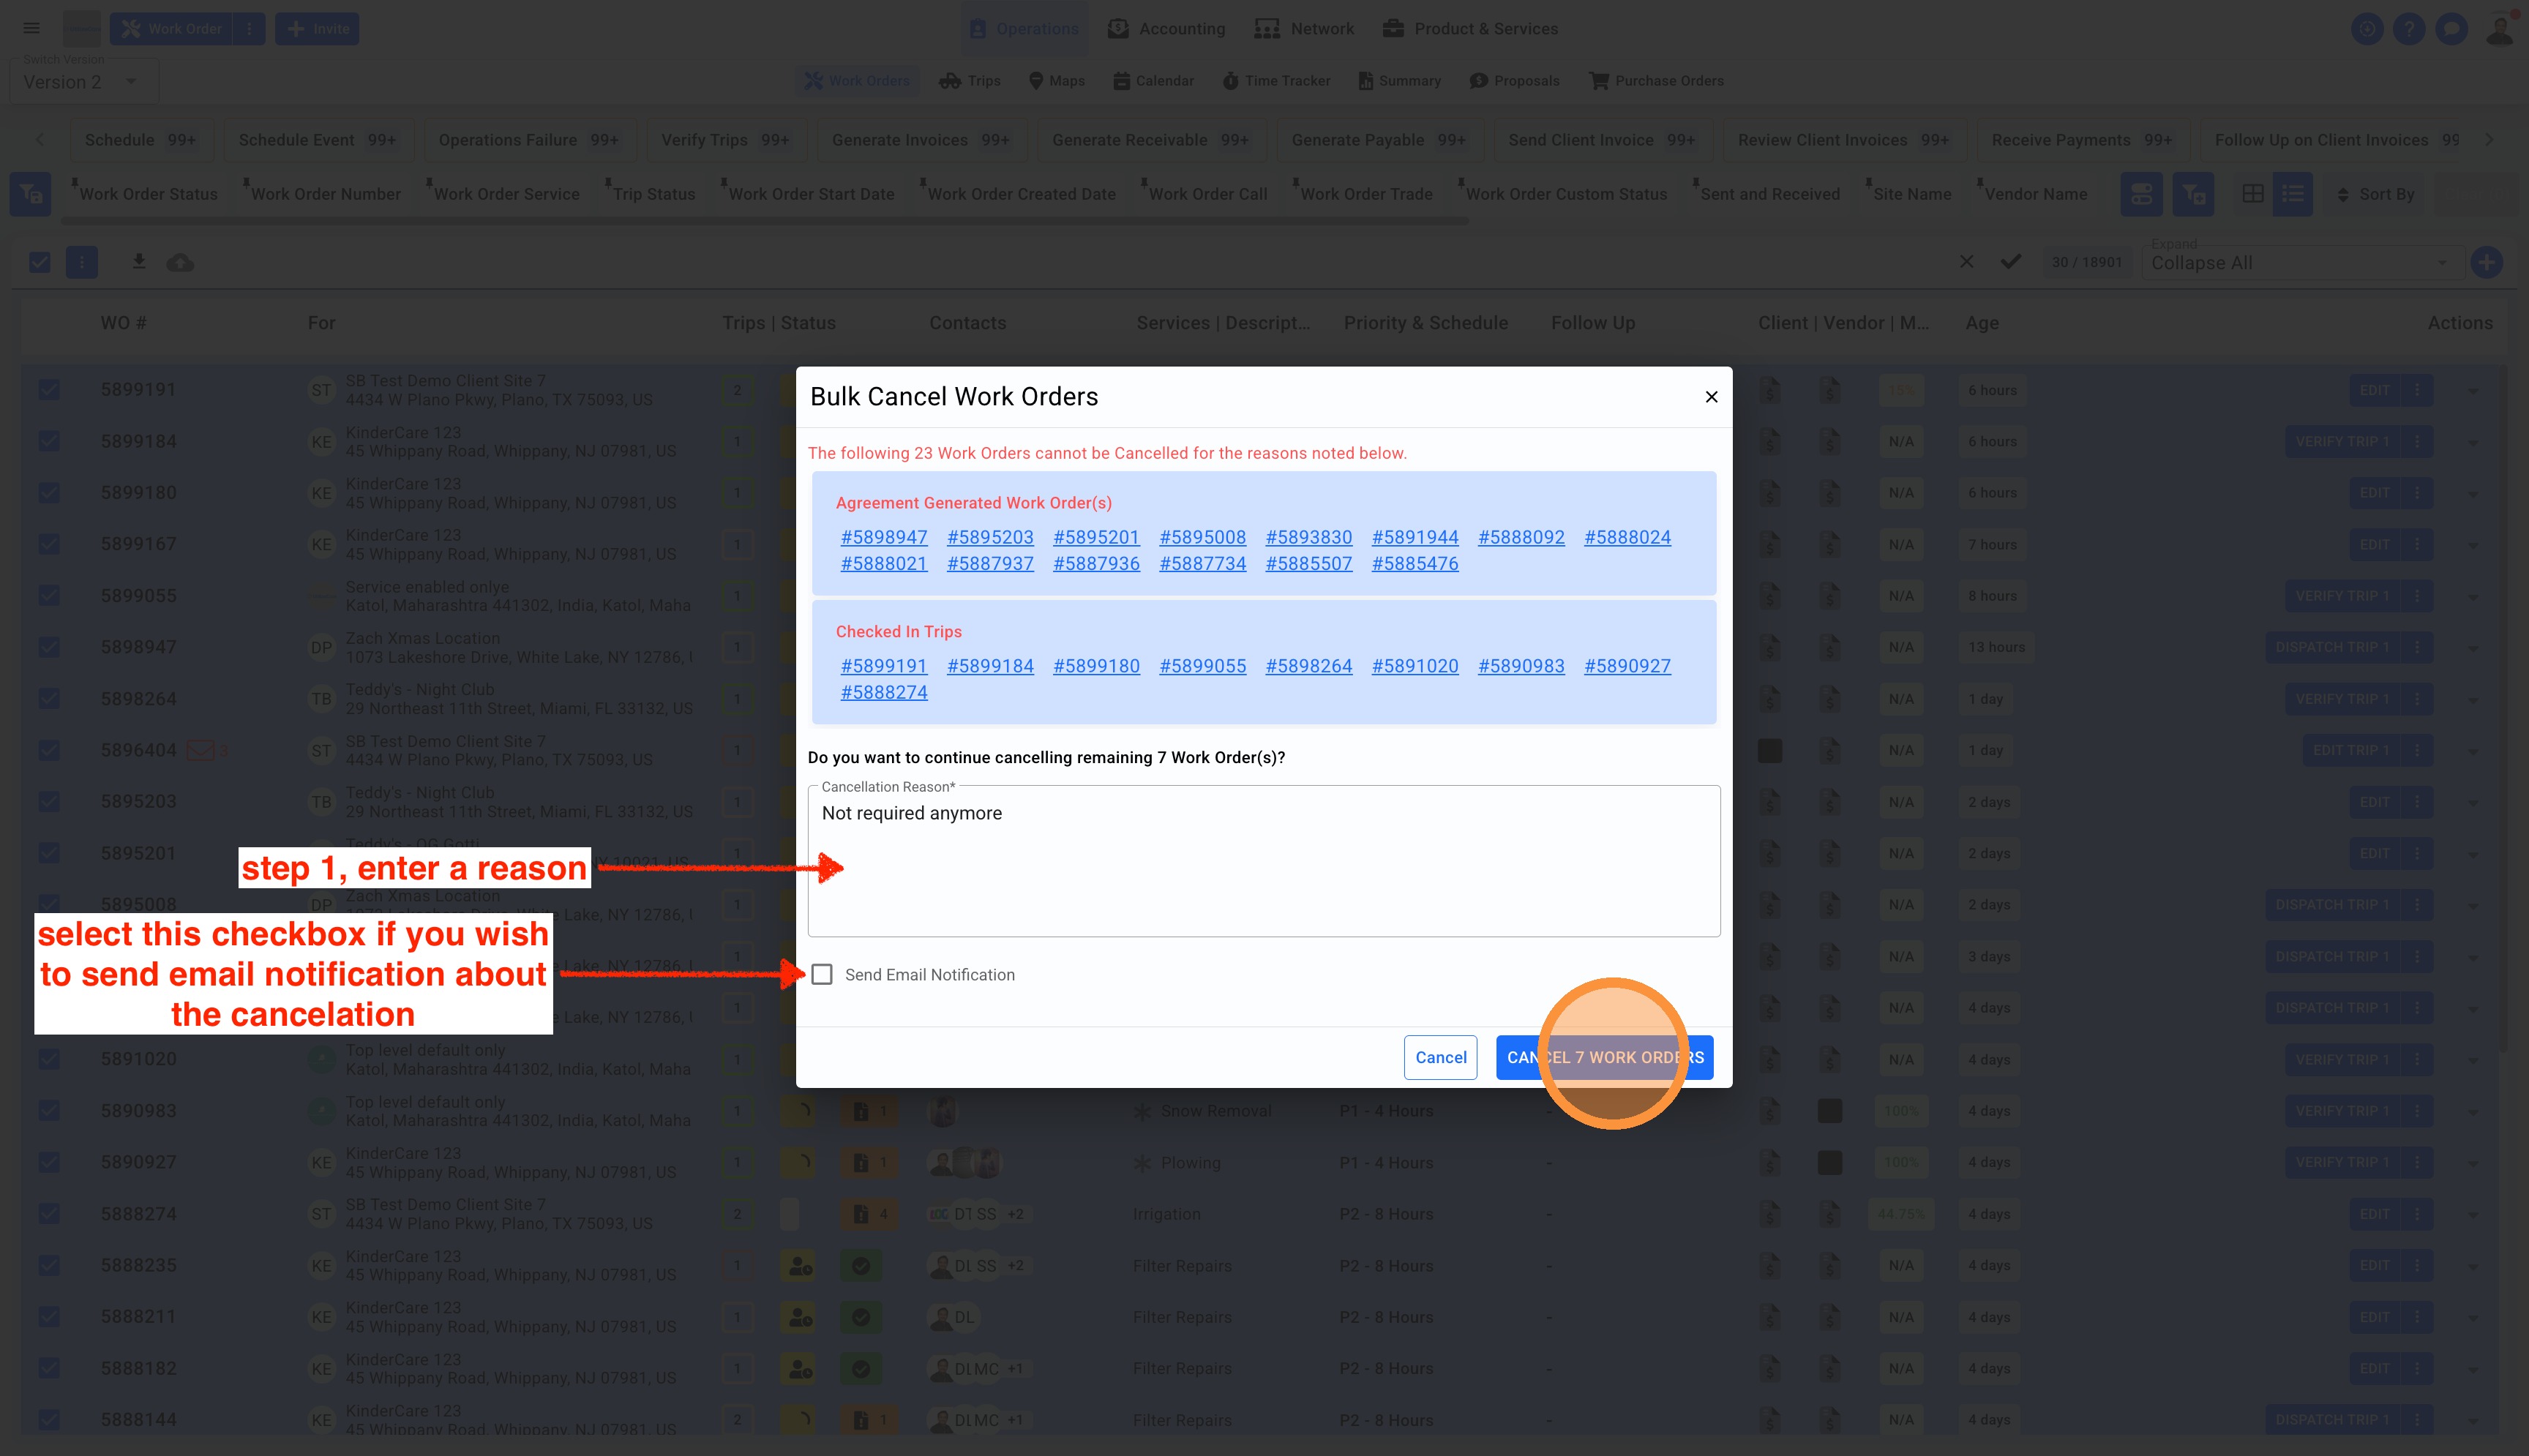Enable Send Email Notification checkbox

click(x=822, y=974)
